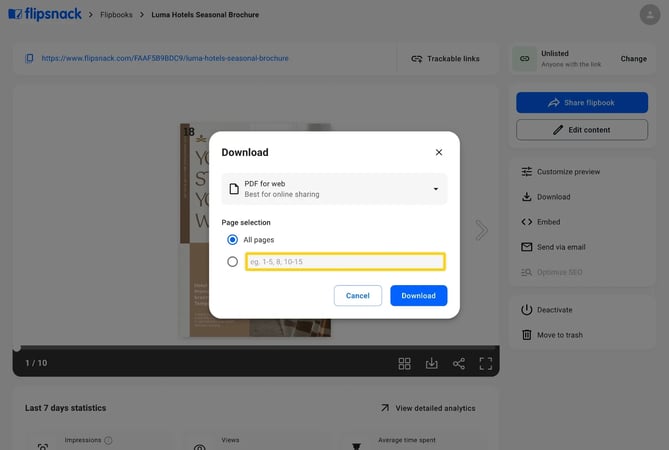Open Customize preview in the sidebar
Screen dimensions: 669x450
(x=560, y=171)
